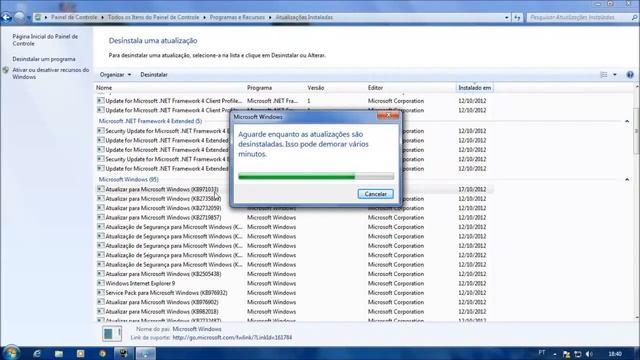Click the dark taskbar app icon

tap(124, 353)
